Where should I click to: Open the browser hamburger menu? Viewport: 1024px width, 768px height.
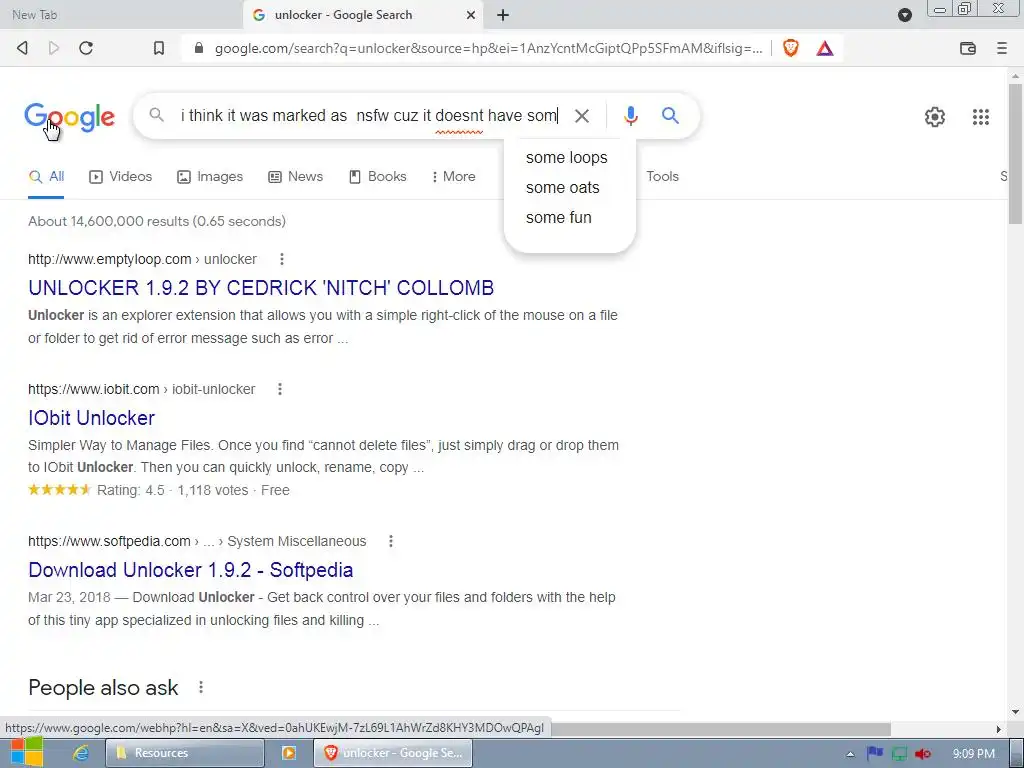tap(1002, 48)
